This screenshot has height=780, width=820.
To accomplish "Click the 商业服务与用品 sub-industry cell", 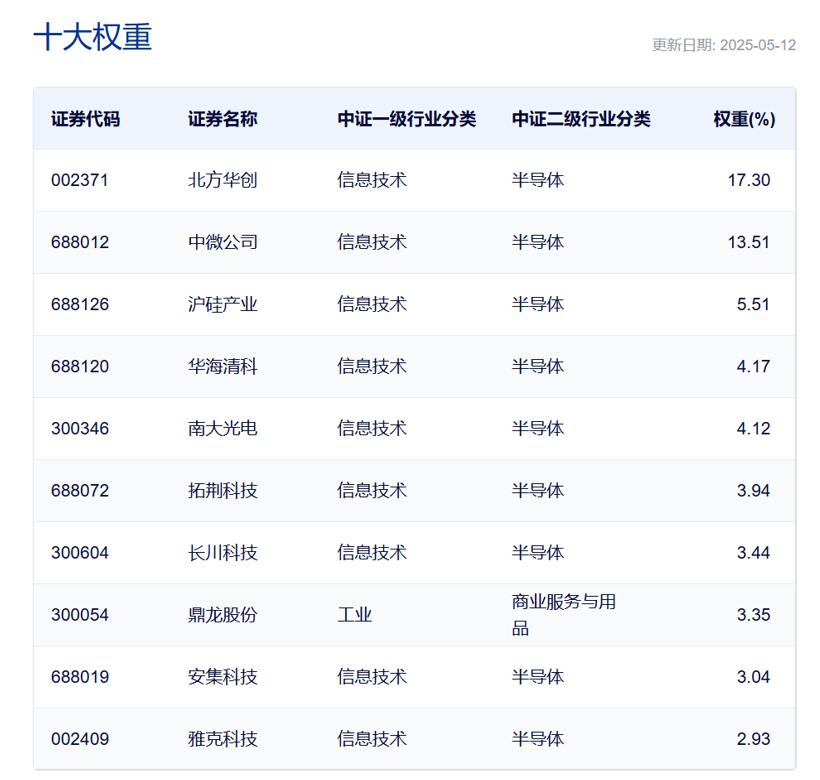I will point(564,615).
